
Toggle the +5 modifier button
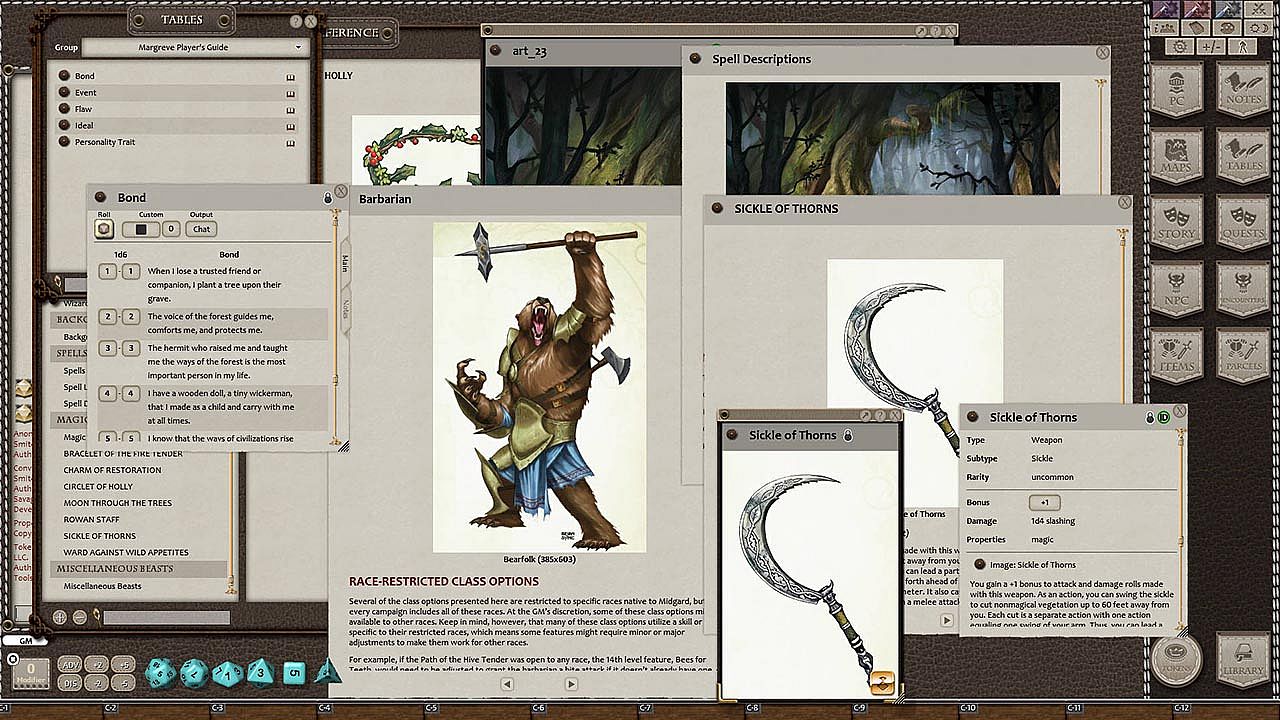(x=123, y=664)
